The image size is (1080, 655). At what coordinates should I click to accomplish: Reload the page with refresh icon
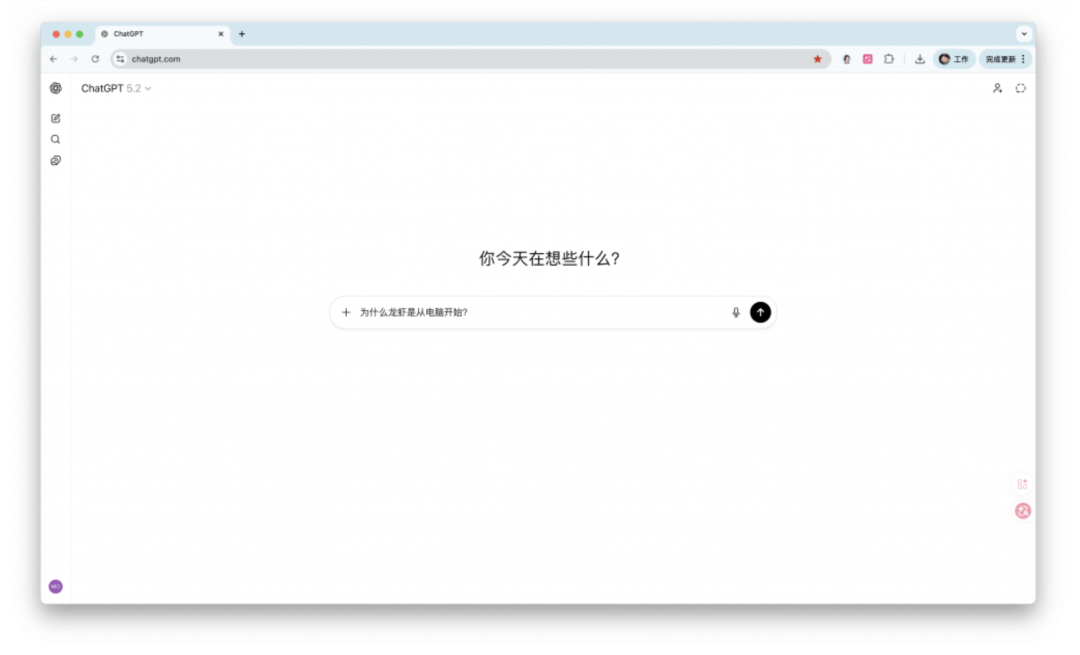click(x=96, y=59)
